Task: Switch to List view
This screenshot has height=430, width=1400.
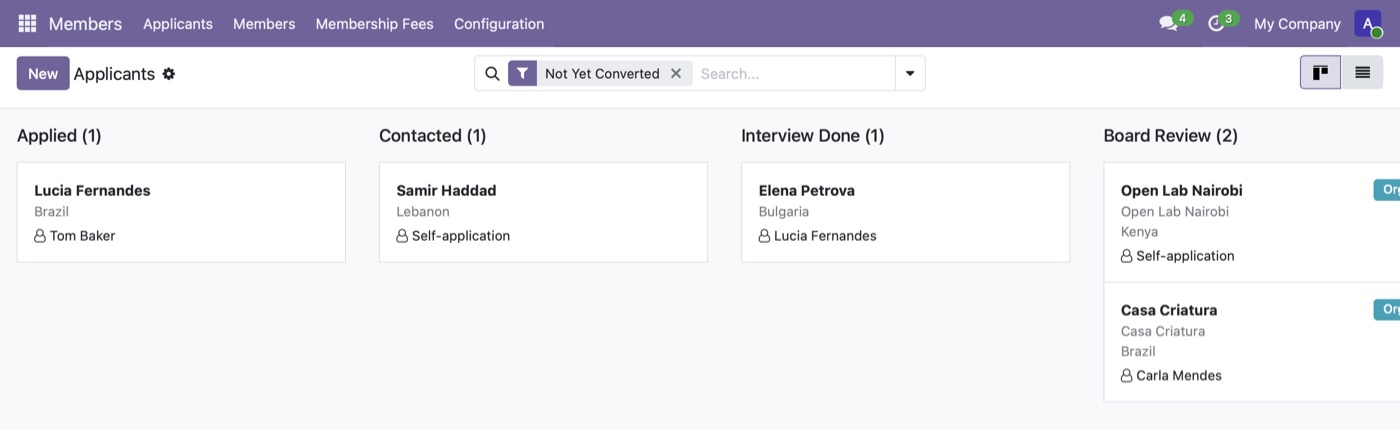Action: [1362, 73]
